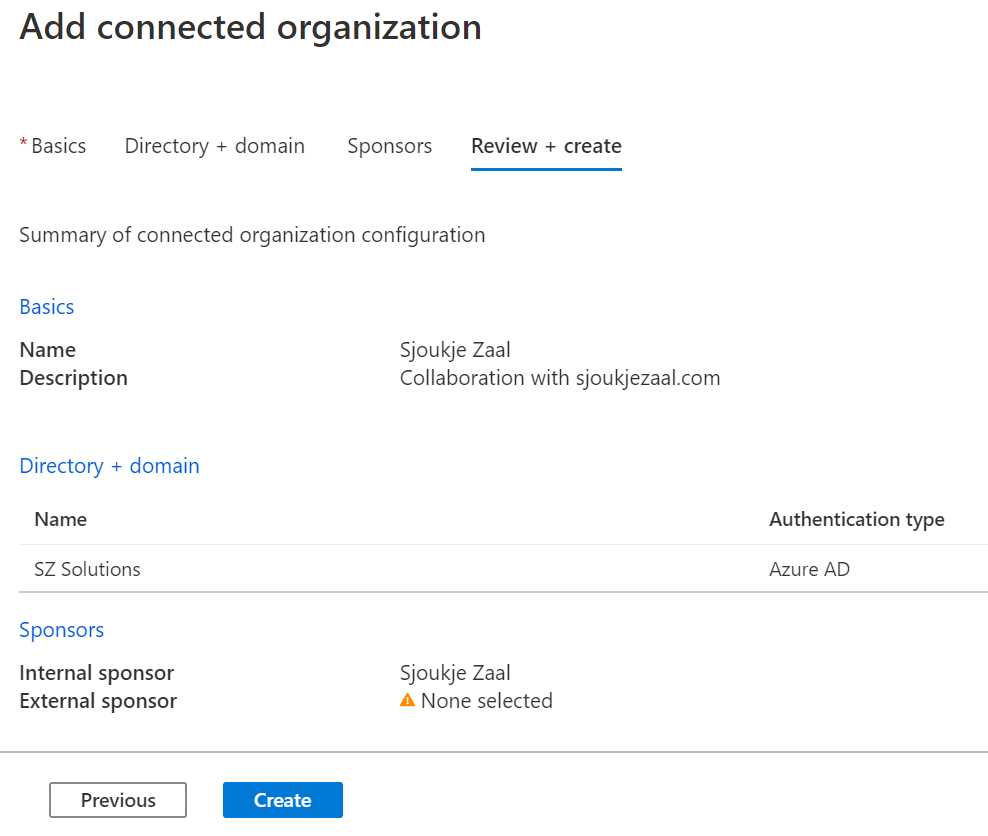
Task: Click None selected next to External sponsor
Action: coord(487,700)
